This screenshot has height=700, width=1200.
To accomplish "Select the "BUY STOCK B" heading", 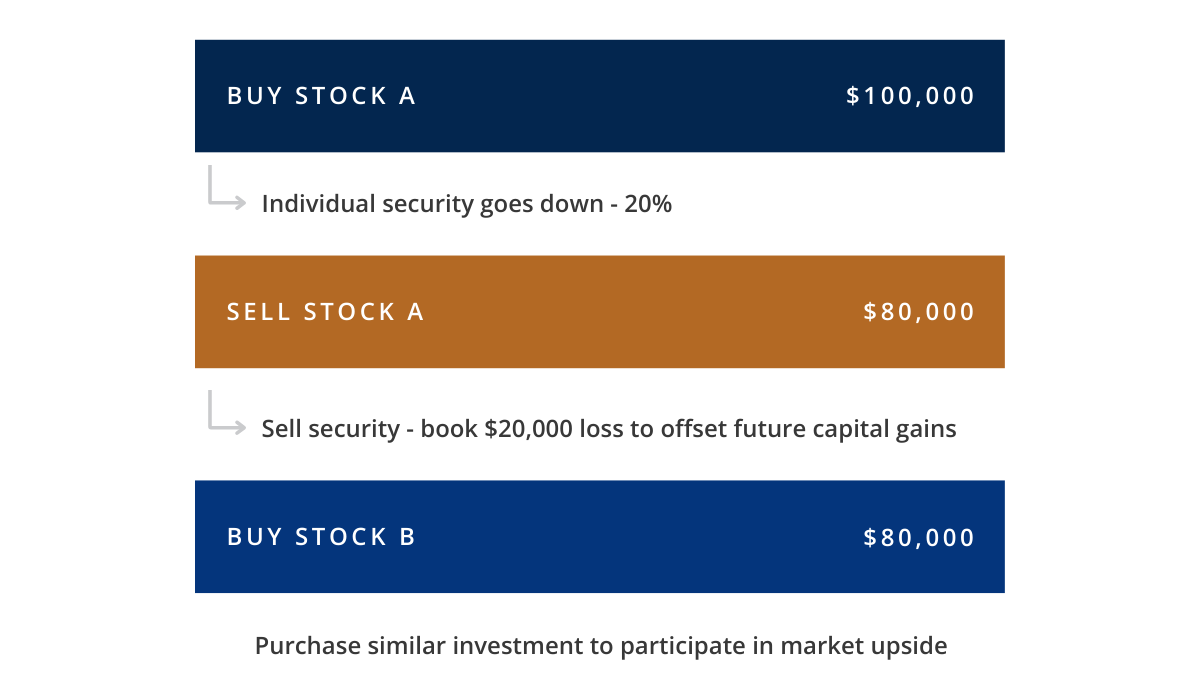I will coord(321,537).
